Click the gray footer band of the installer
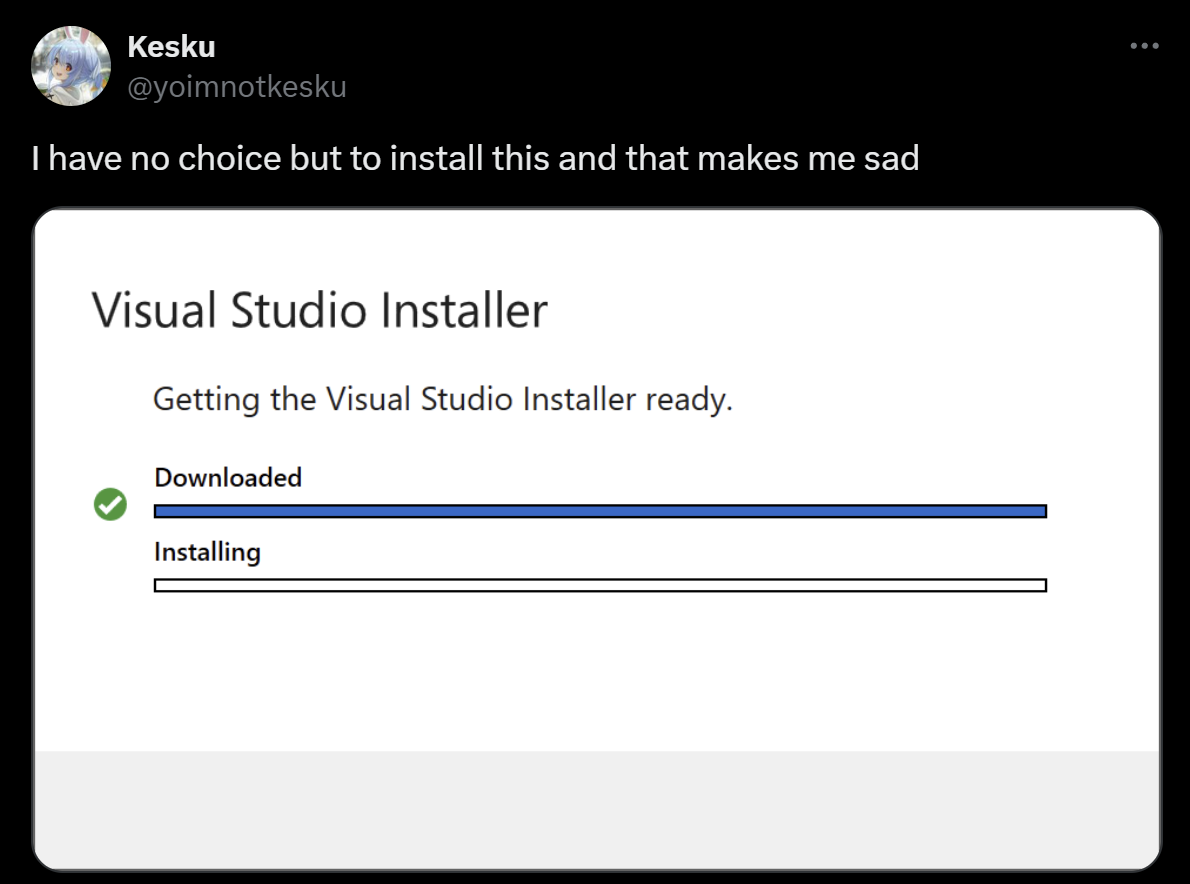 pos(597,810)
